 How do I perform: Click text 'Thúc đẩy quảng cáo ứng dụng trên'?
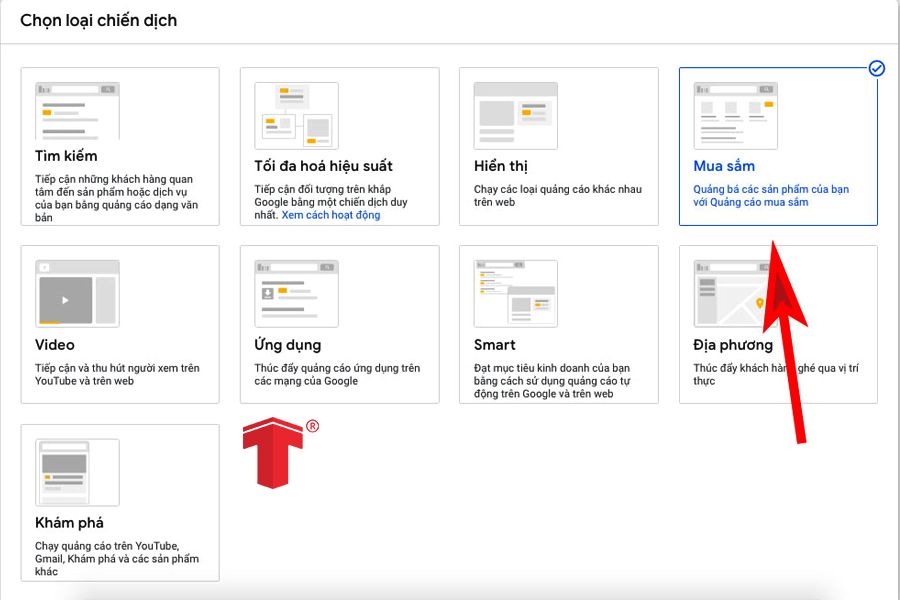point(337,368)
